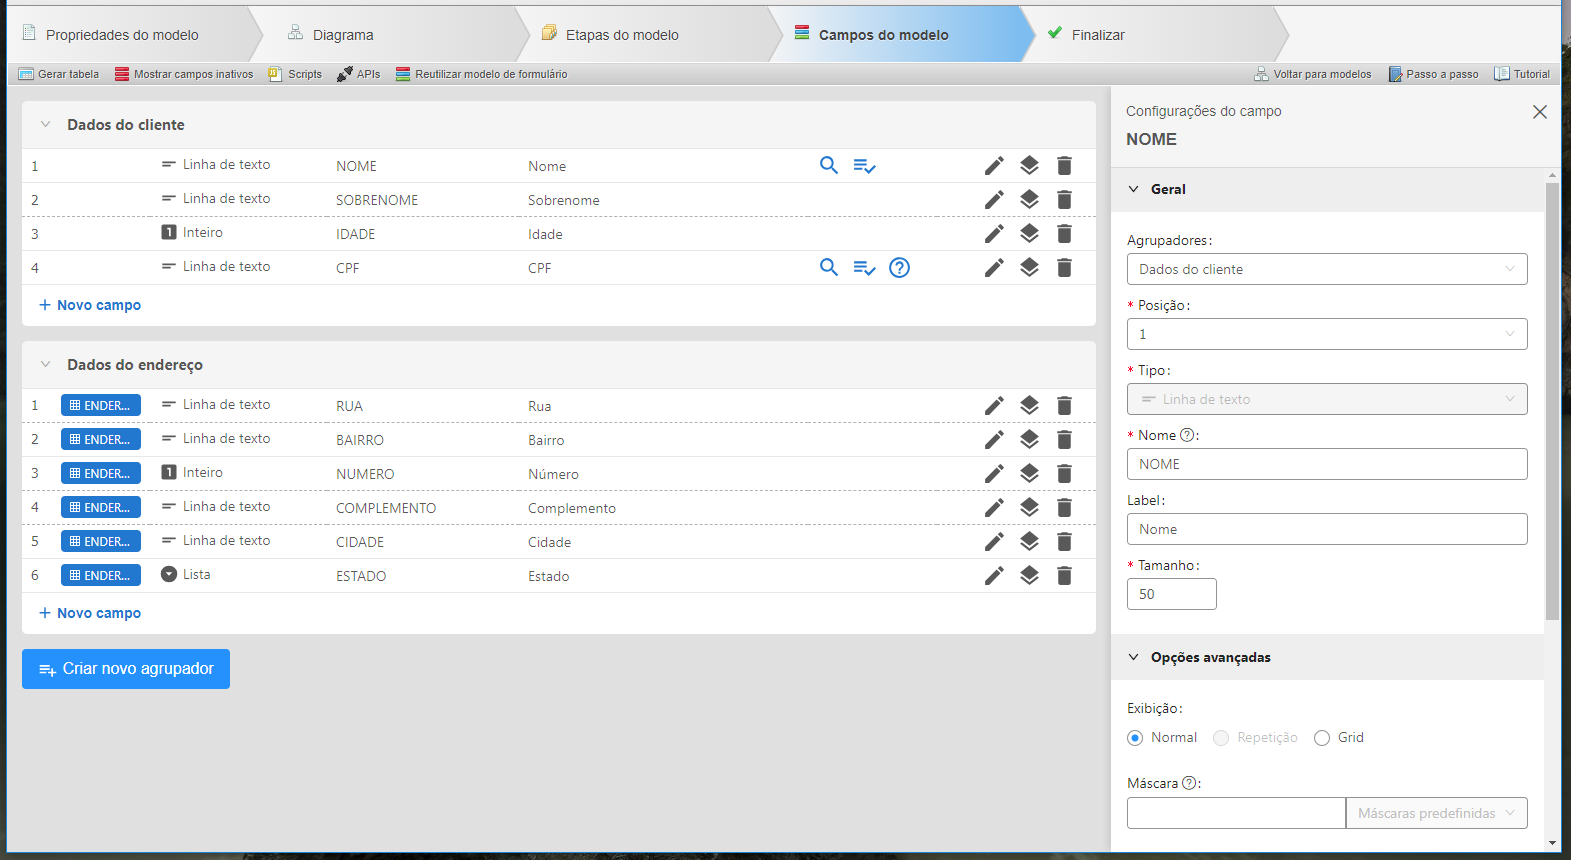The image size is (1571, 860).
Task: Open layers icon for SOBRENOME row
Action: [1029, 200]
